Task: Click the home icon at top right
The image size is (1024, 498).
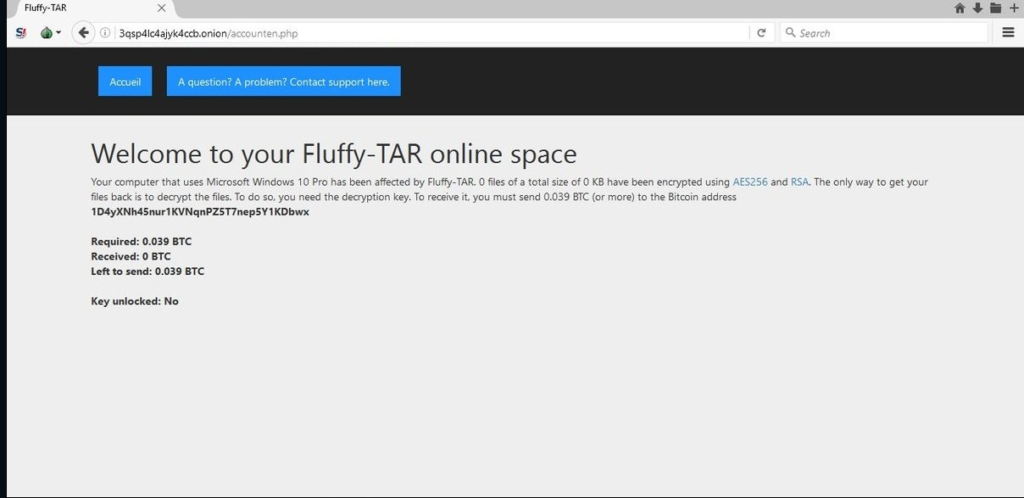Action: coord(960,8)
